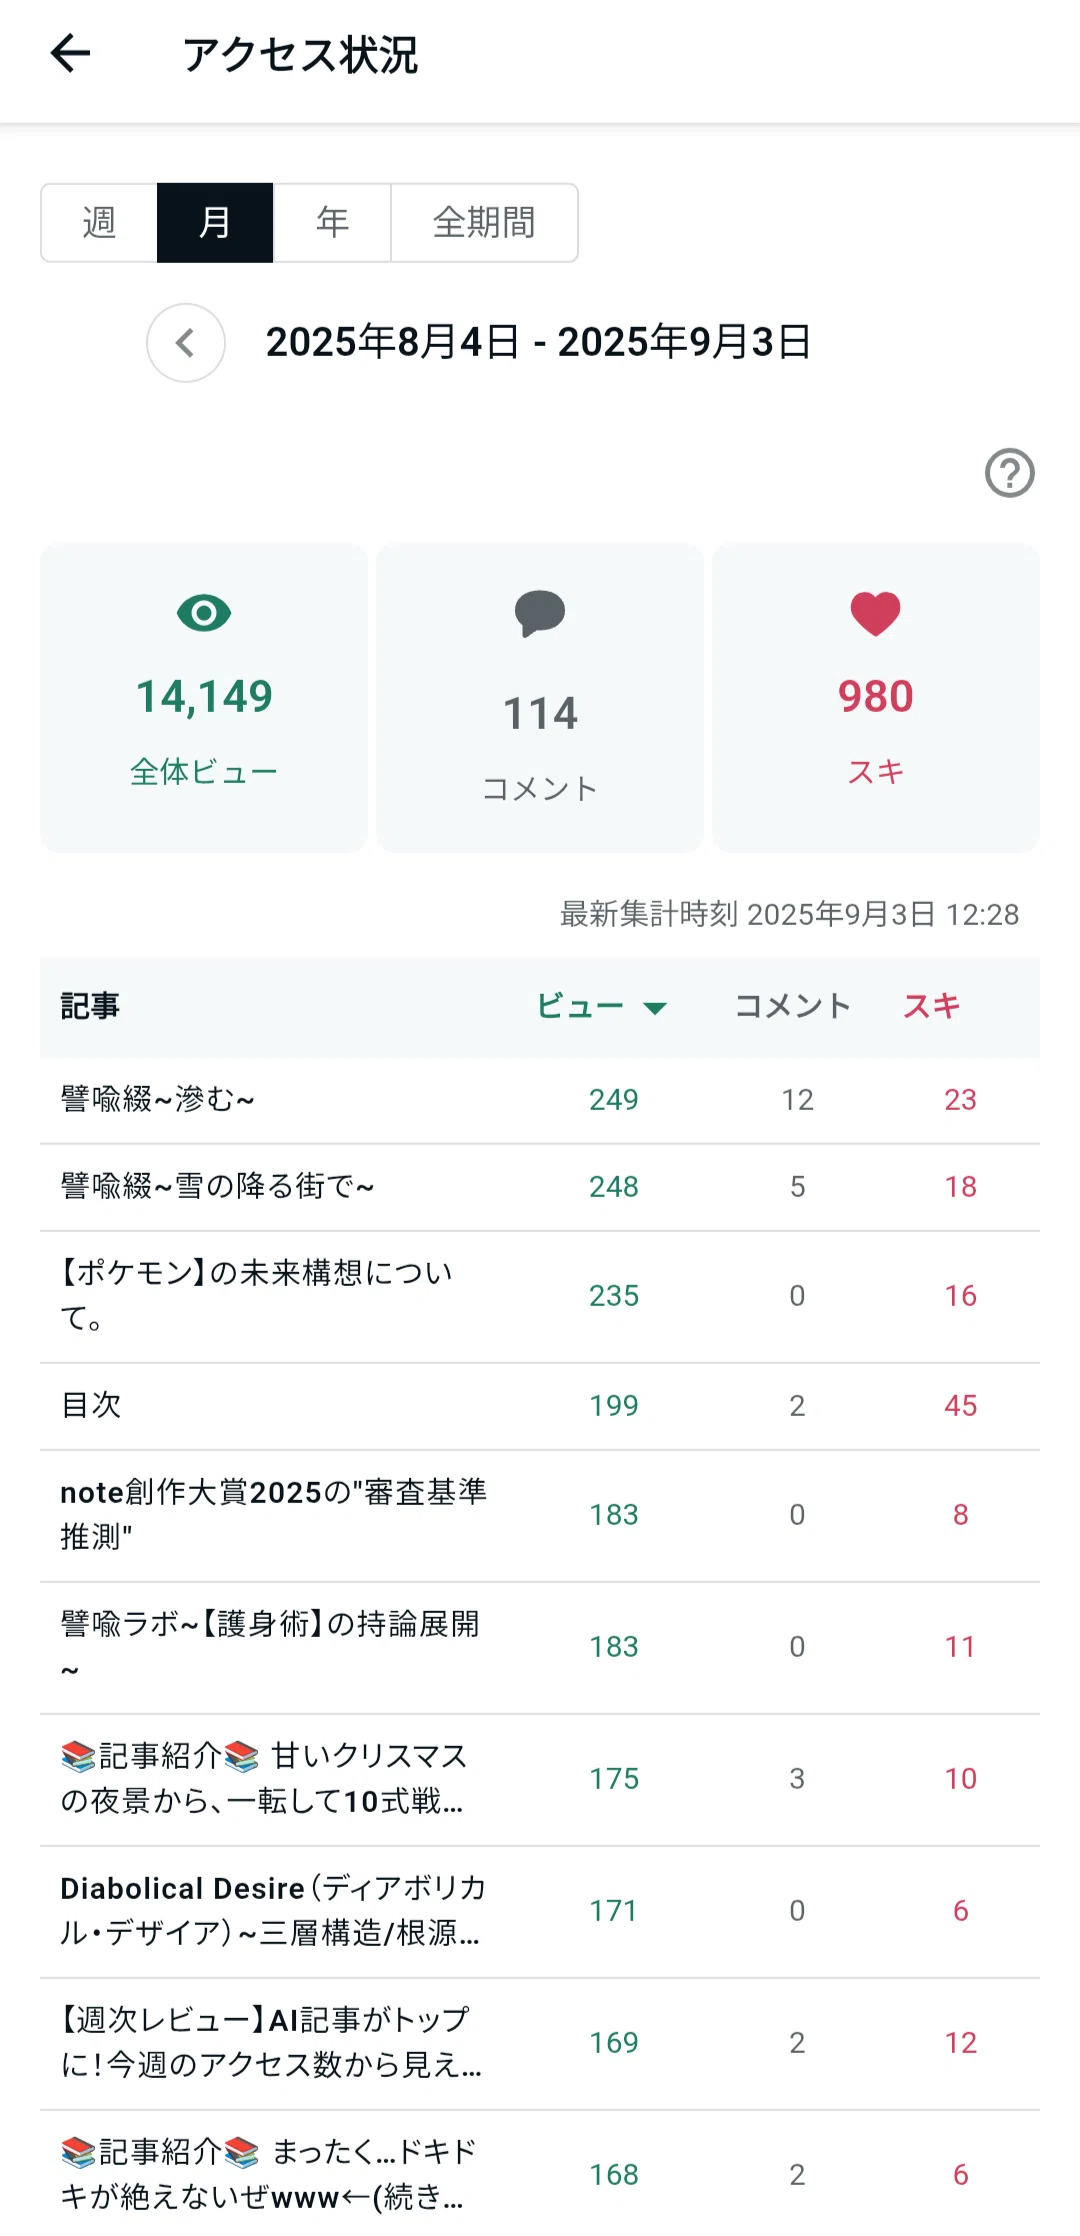Image resolution: width=1080 pixels, height=2236 pixels.
Task: Open article 譬喩綴~雪の降る街で~
Action: click(540, 1187)
